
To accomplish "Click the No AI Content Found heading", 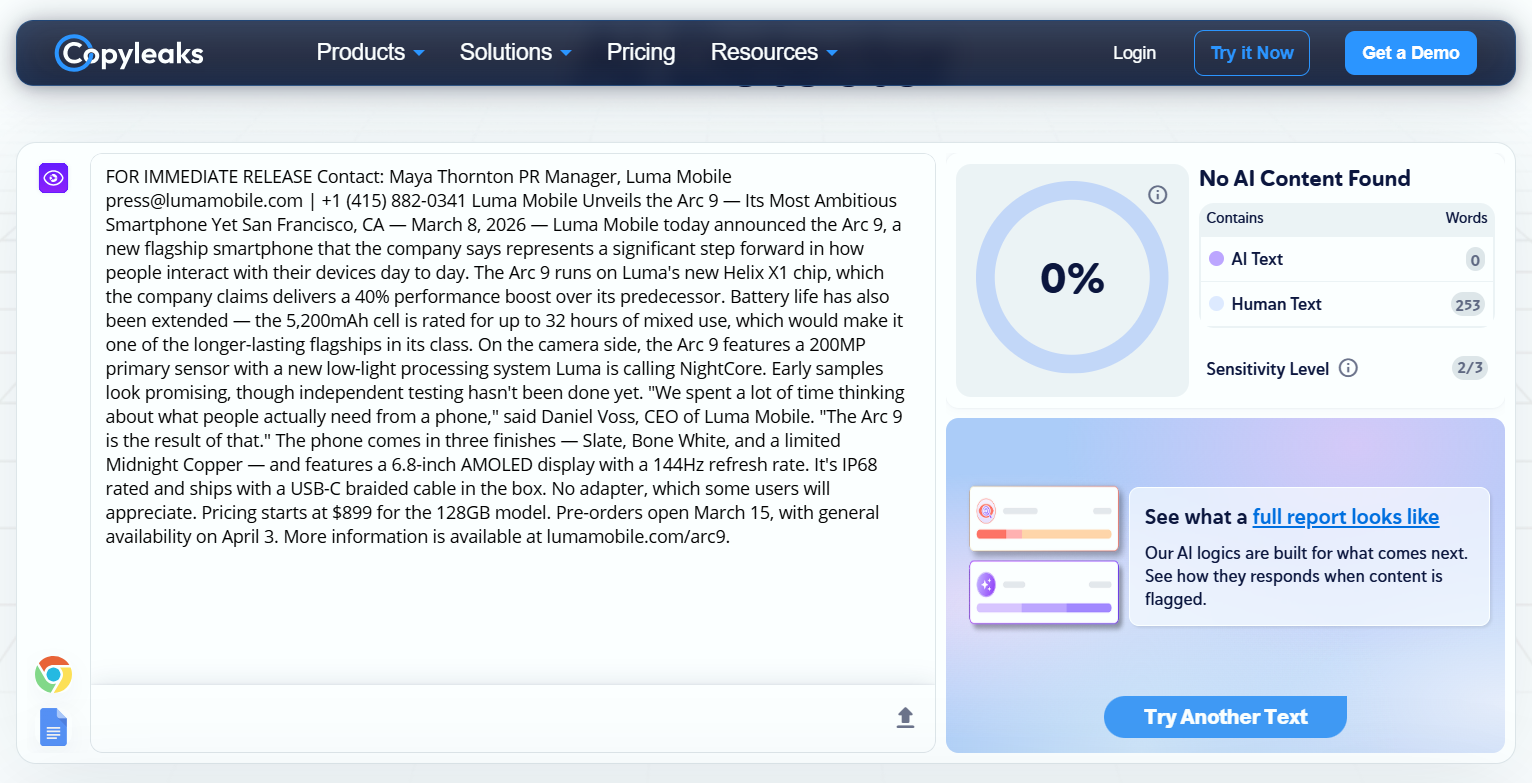I will click(1305, 178).
